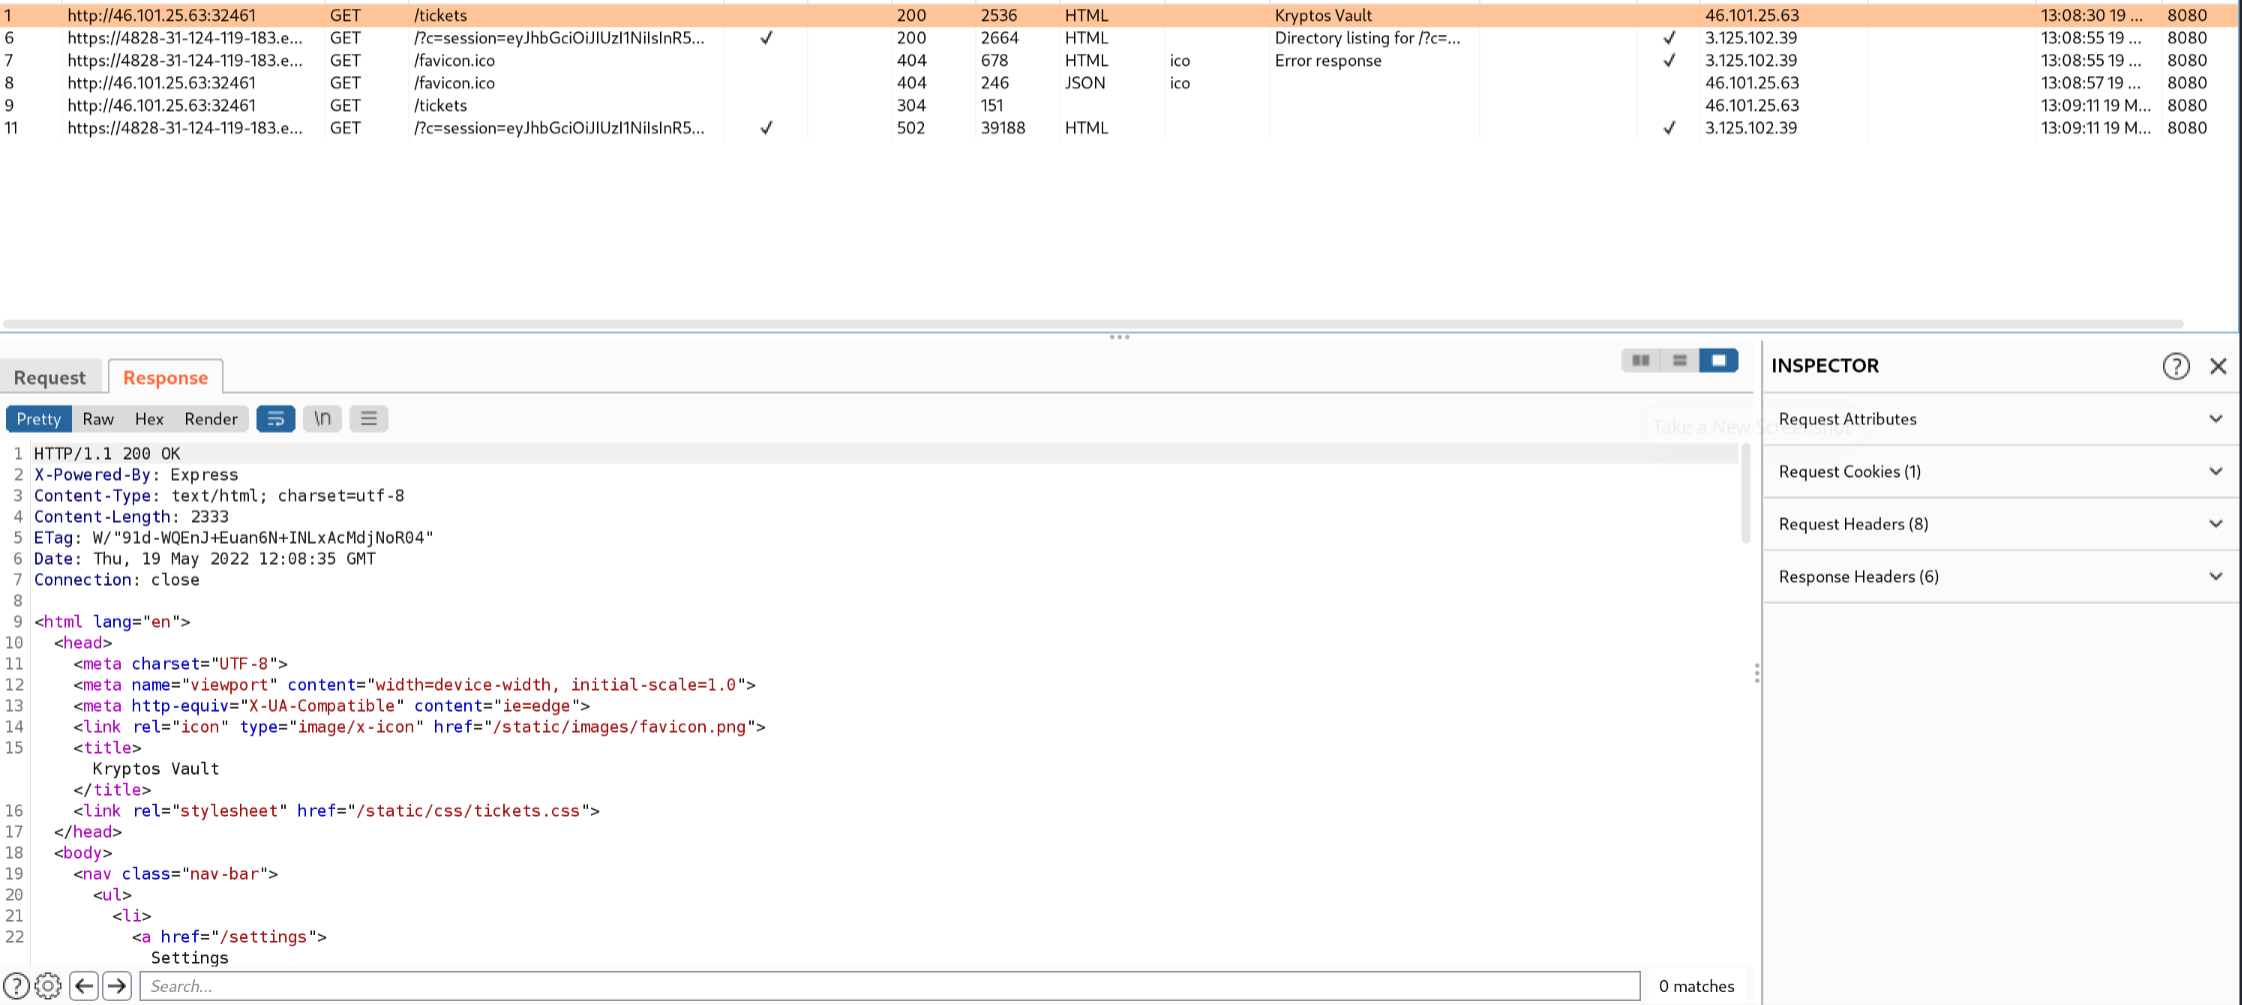Expand the Request Attributes section
This screenshot has height=1005, width=2242.
2000,419
